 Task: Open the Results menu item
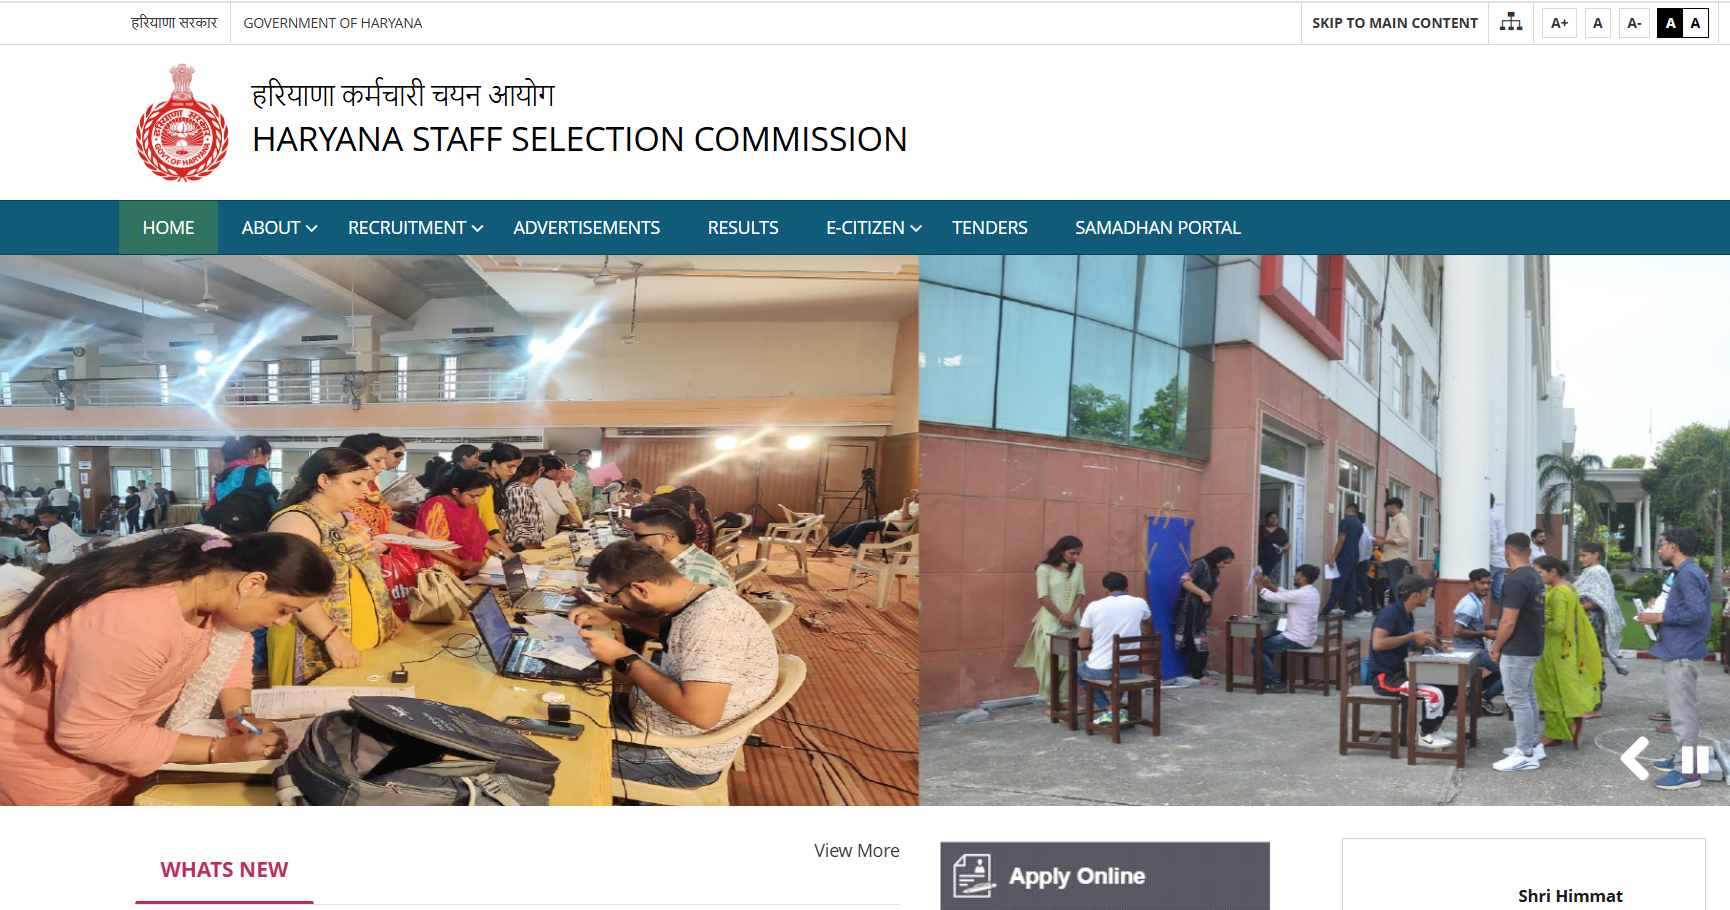click(x=743, y=228)
